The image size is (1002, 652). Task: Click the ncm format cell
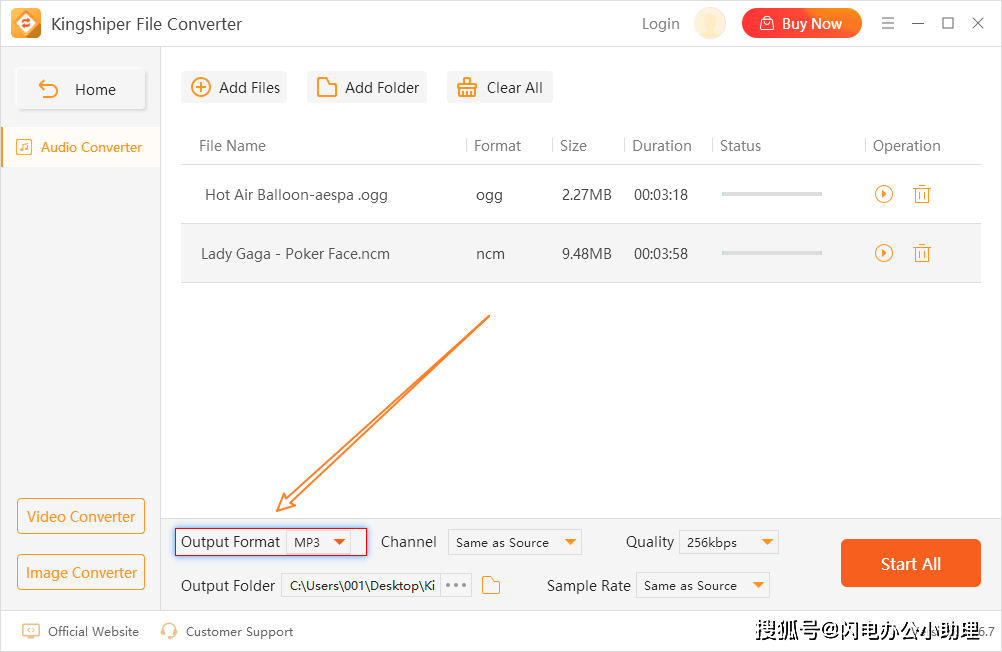[490, 254]
